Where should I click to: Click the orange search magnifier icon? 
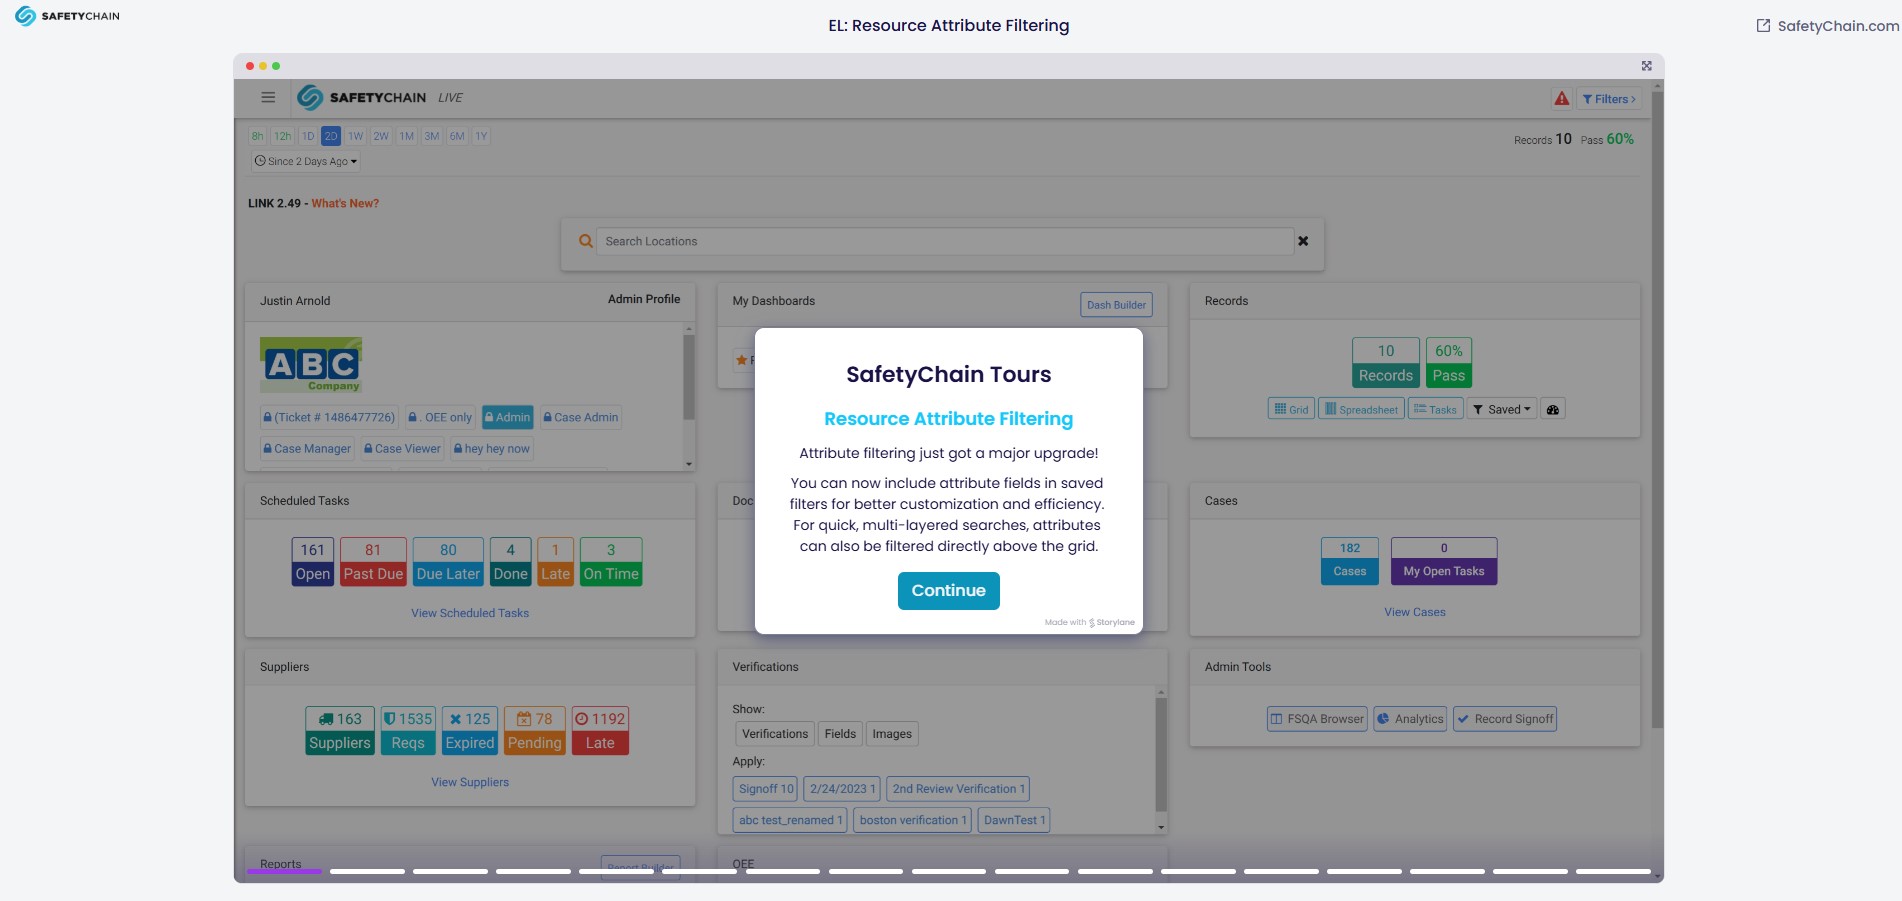(x=586, y=241)
